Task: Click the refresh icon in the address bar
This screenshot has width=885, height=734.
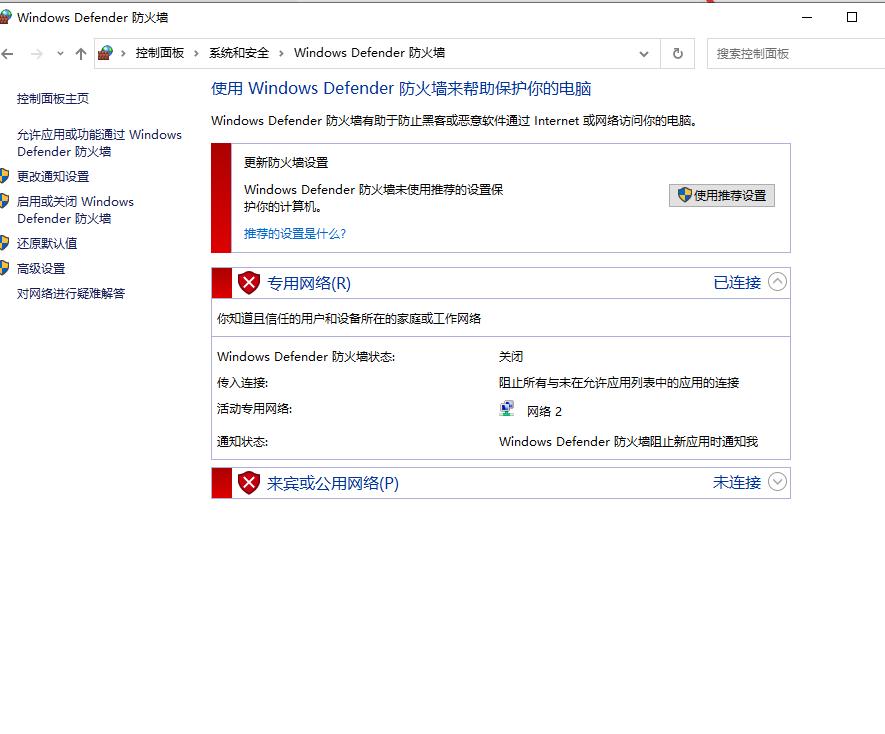Action: [x=677, y=53]
